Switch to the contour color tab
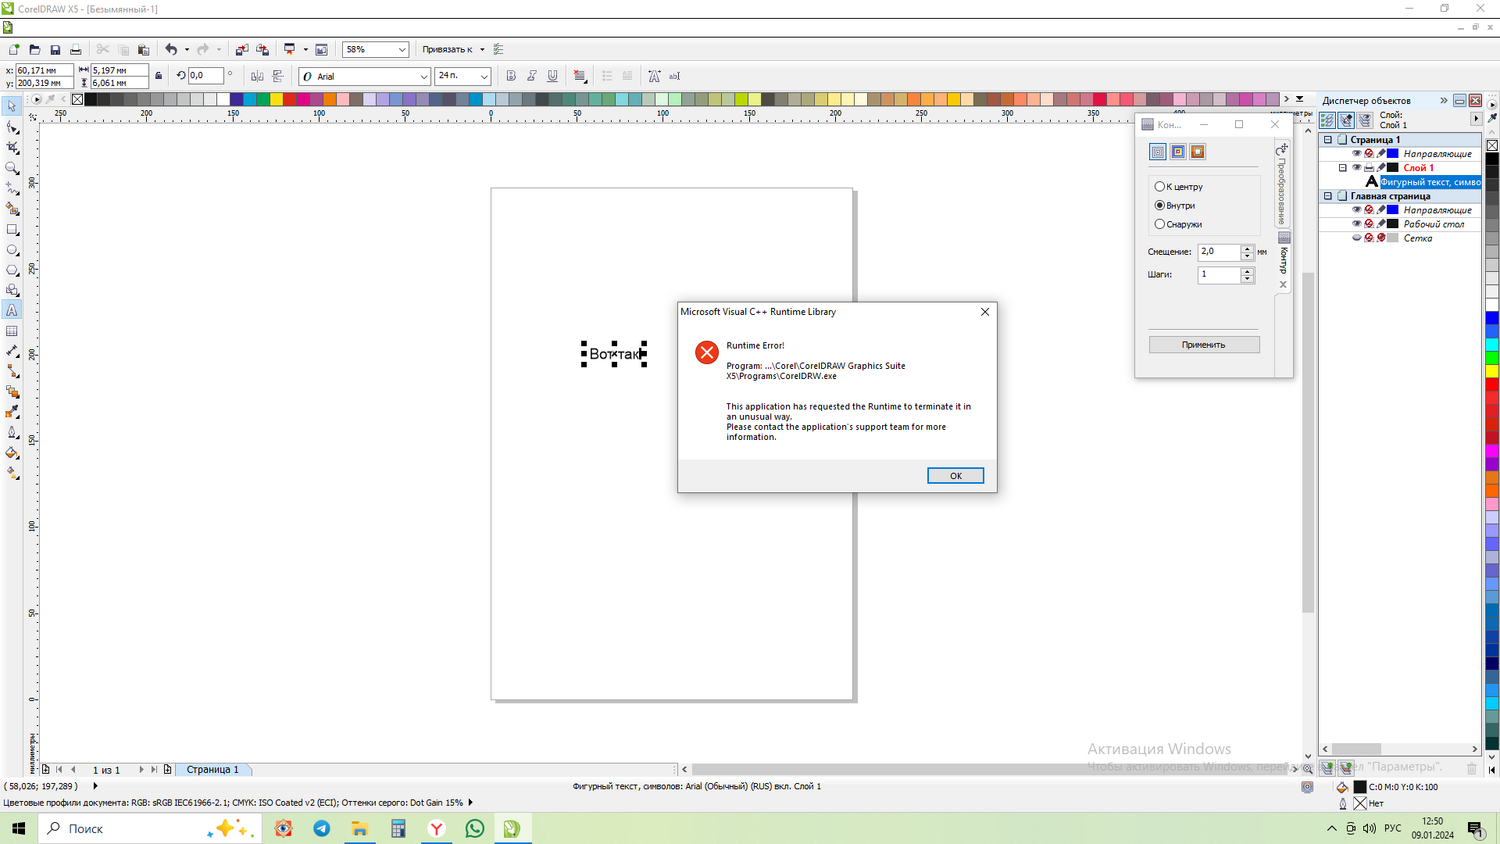The image size is (1500, 844). click(1178, 152)
